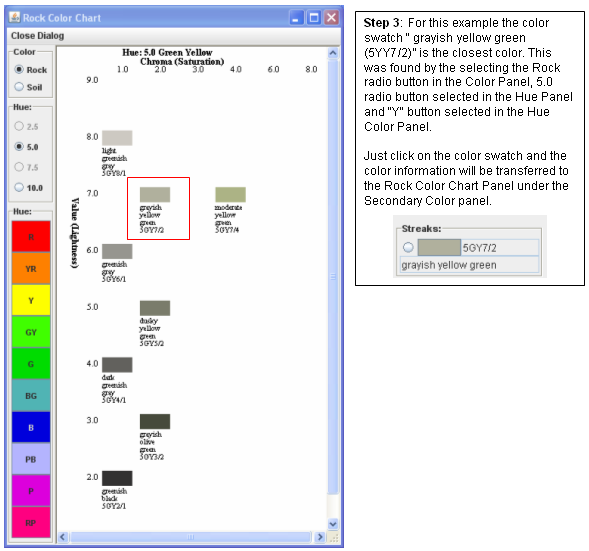Select the GY green-yellow hue button
Image resolution: width=589 pixels, height=551 pixels.
coord(31,332)
